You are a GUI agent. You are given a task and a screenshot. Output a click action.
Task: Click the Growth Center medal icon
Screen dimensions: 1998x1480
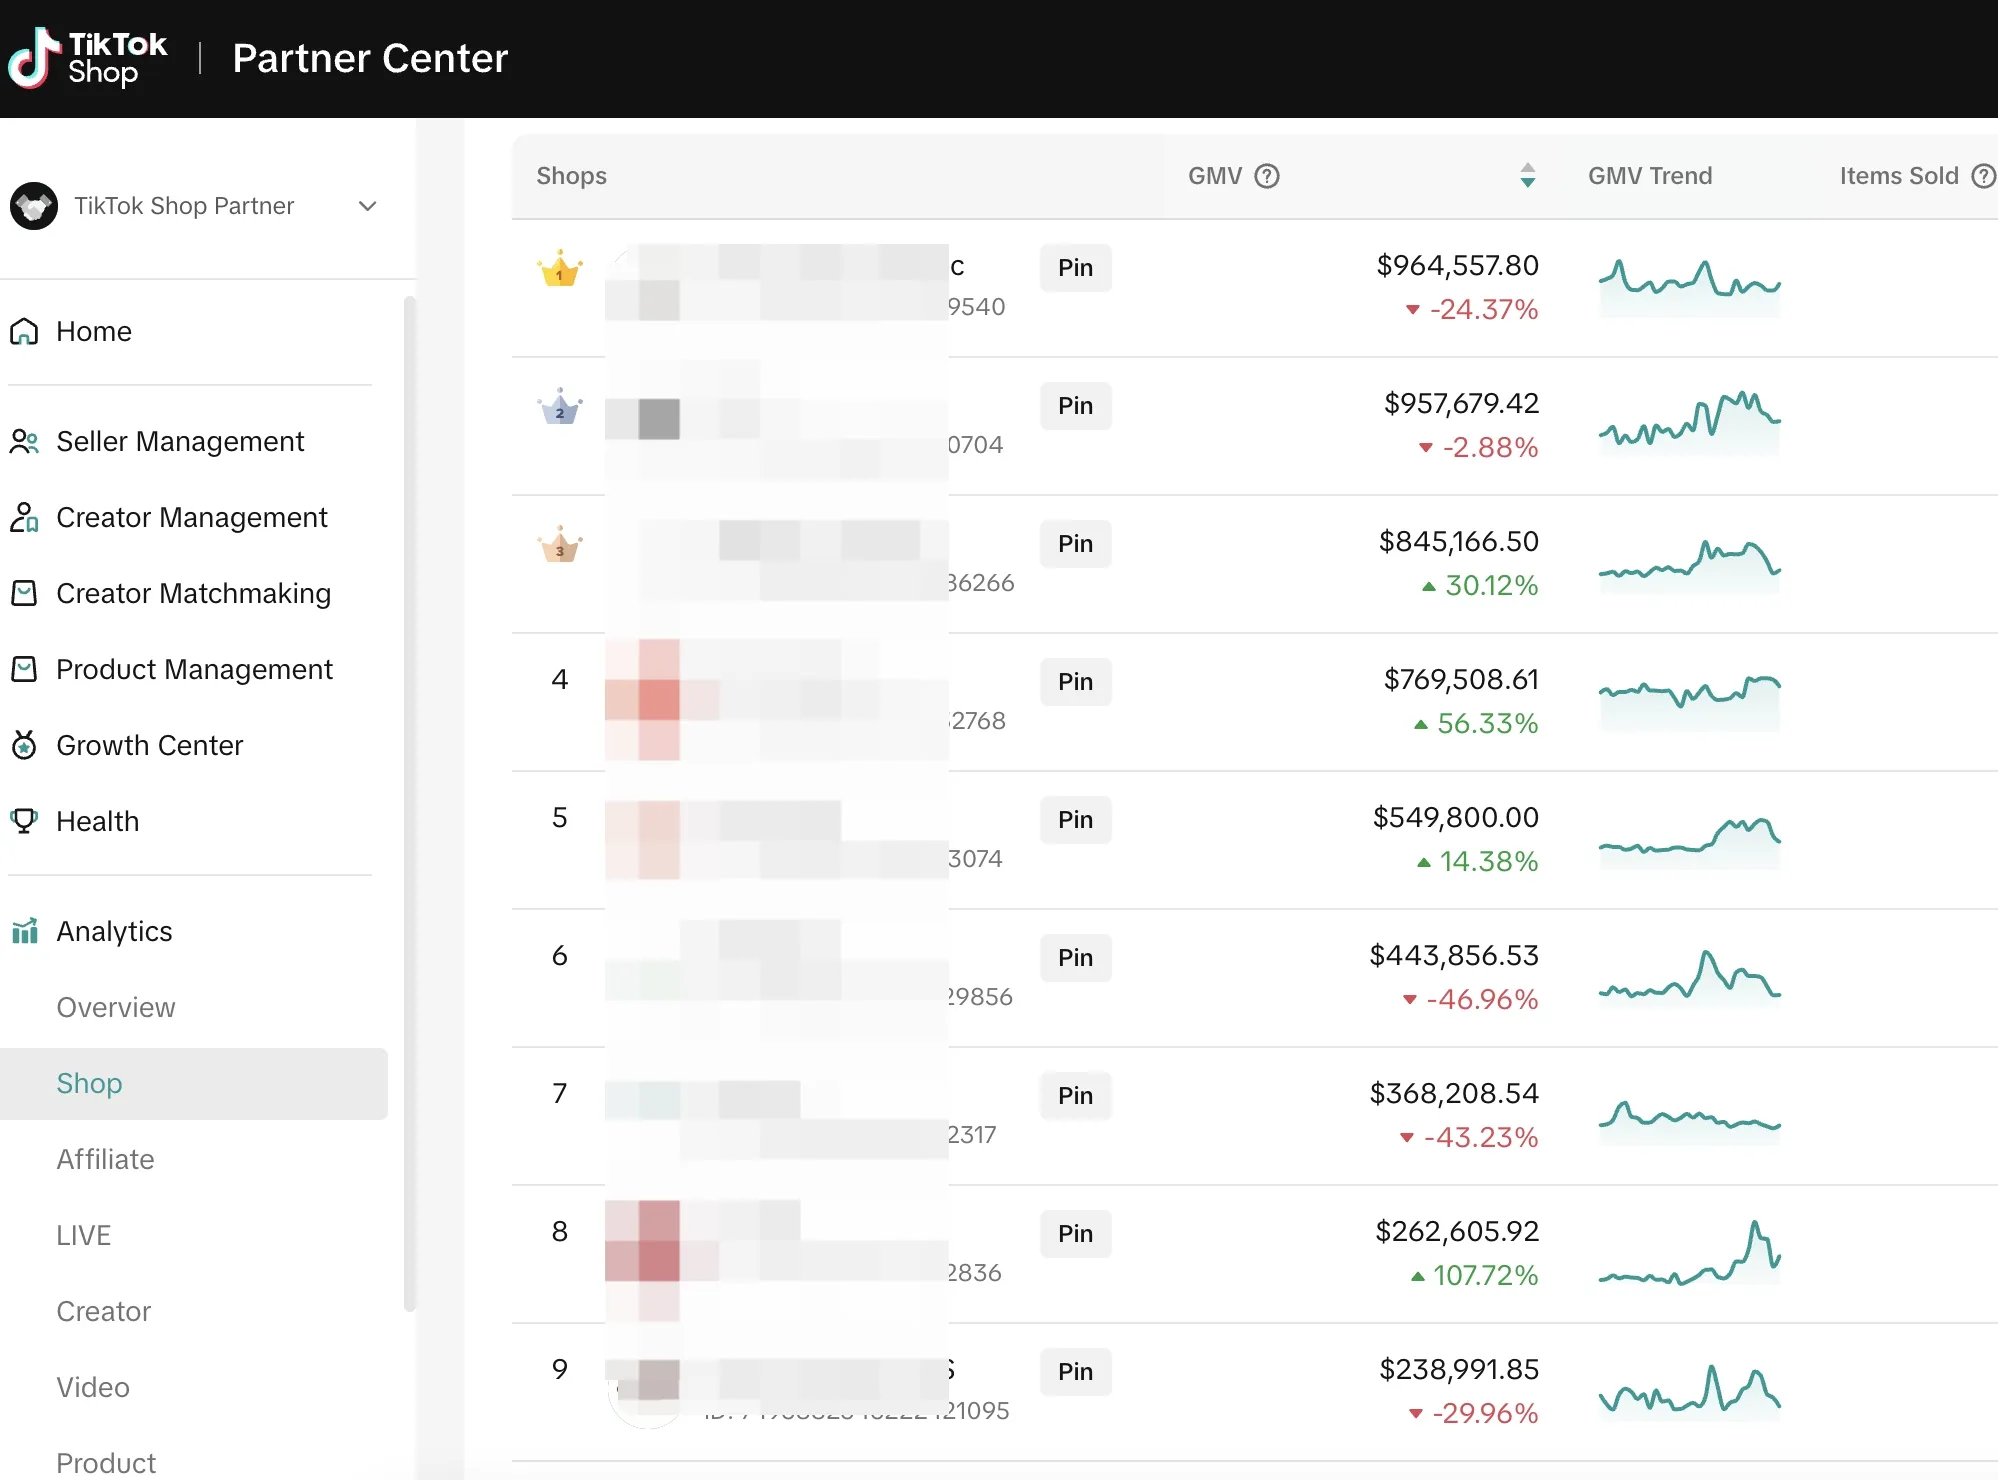(x=24, y=746)
